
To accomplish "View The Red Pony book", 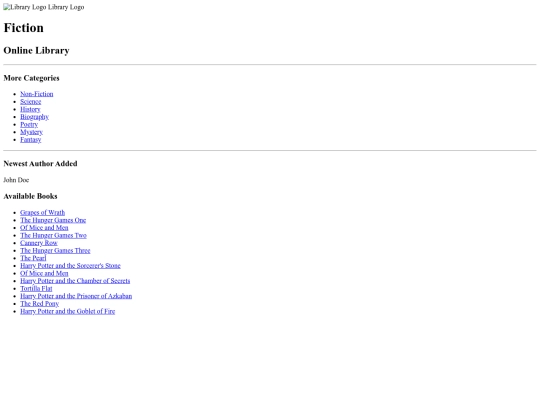I will (40, 303).
